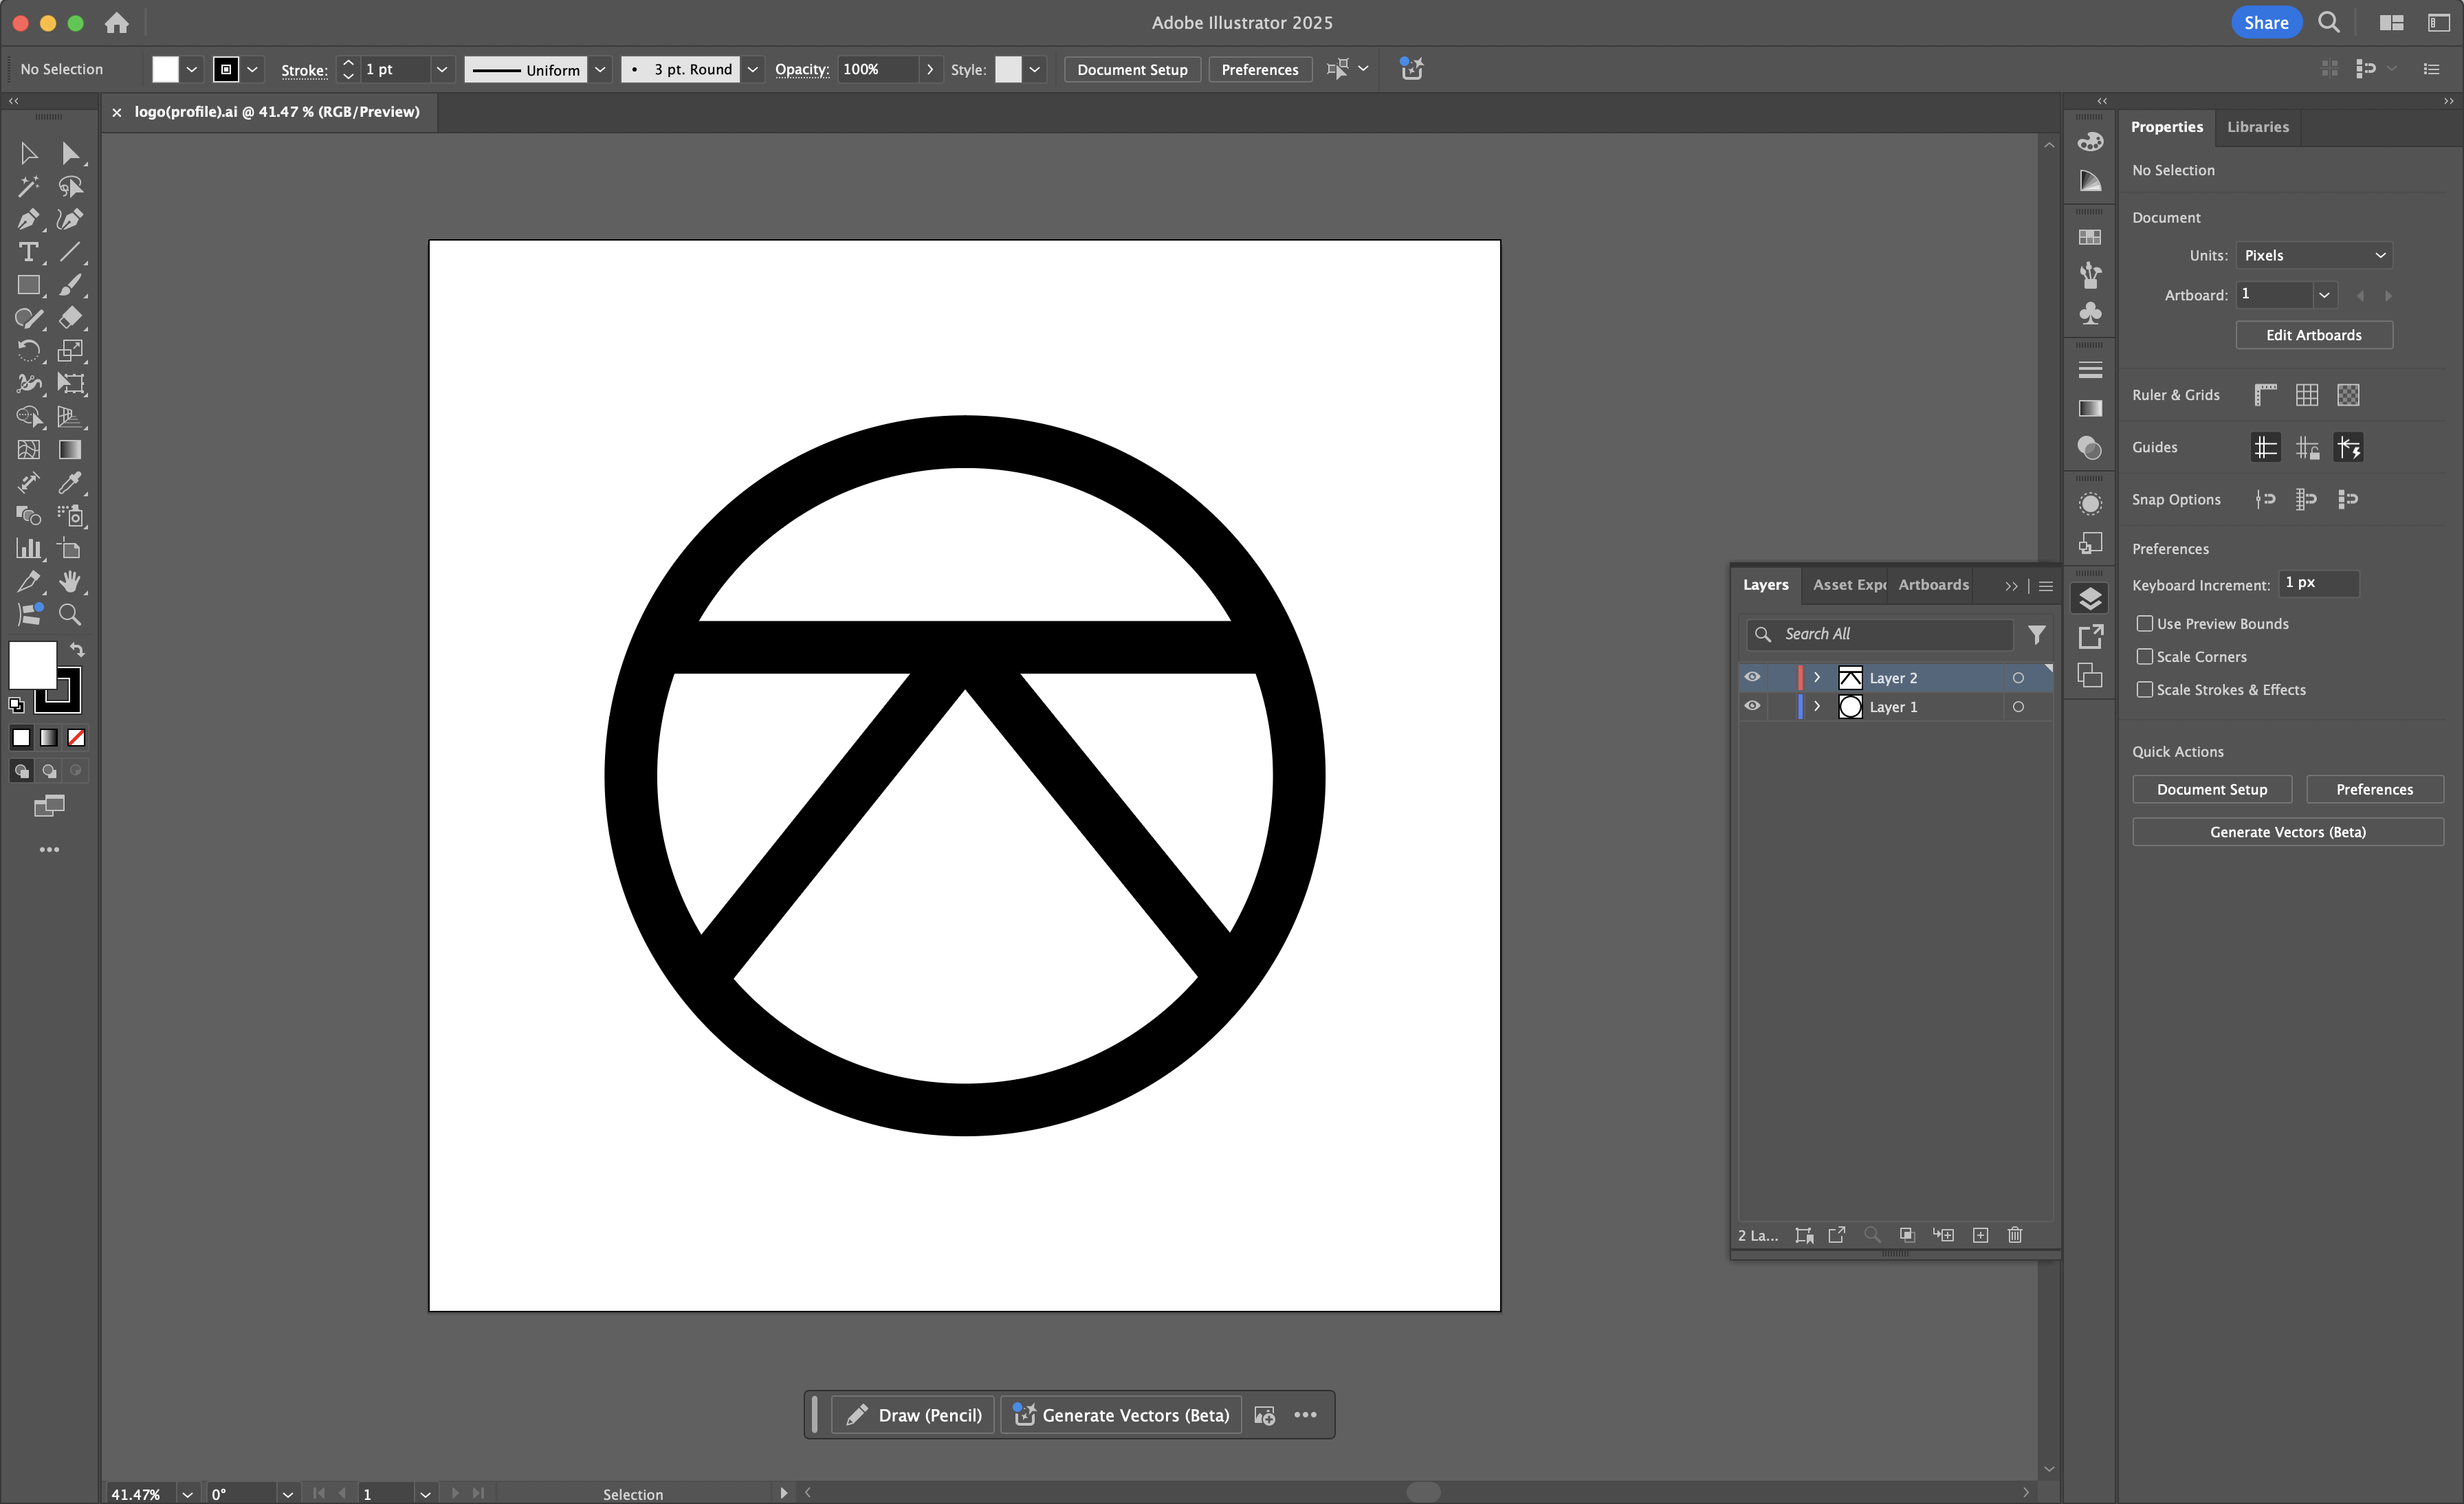The width and height of the screenshot is (2464, 1504).
Task: Switch to the Artboards tab
Action: [x=1933, y=585]
